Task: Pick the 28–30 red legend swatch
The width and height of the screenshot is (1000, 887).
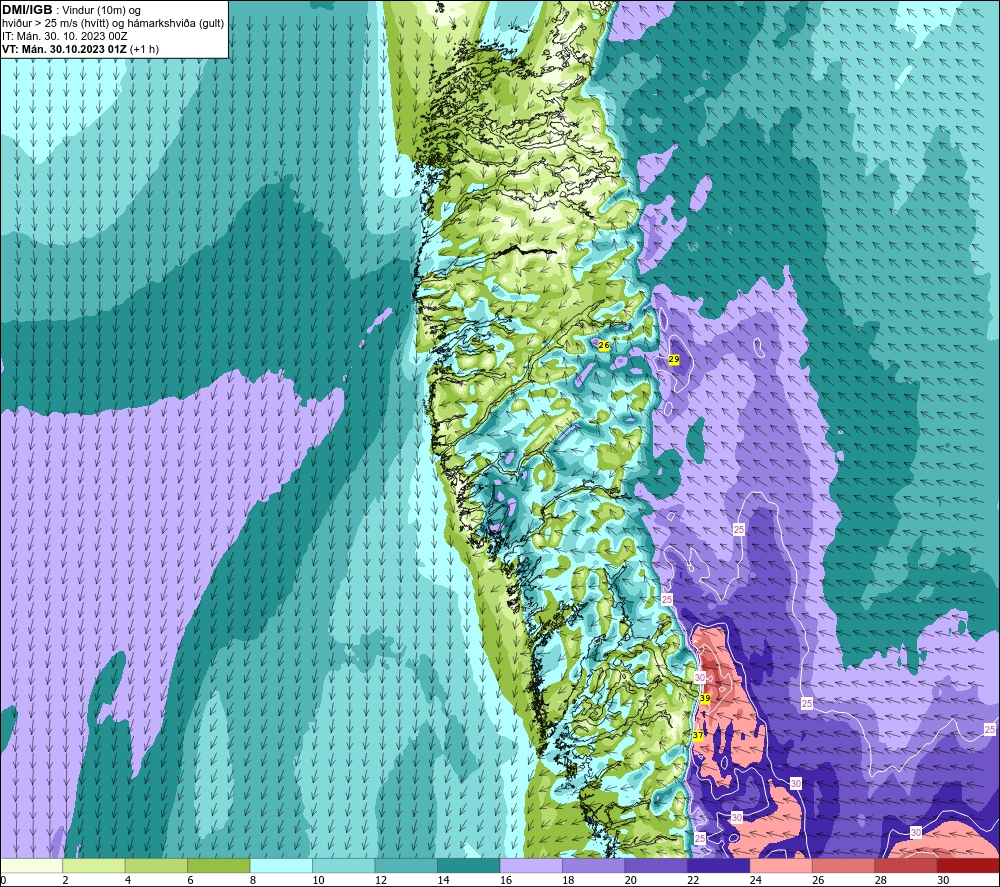Action: pos(906,865)
